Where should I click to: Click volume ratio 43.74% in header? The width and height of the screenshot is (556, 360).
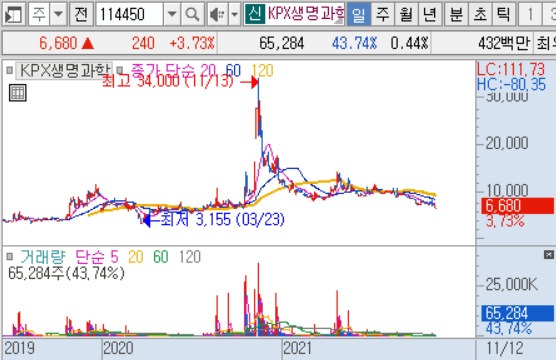[x=354, y=44]
